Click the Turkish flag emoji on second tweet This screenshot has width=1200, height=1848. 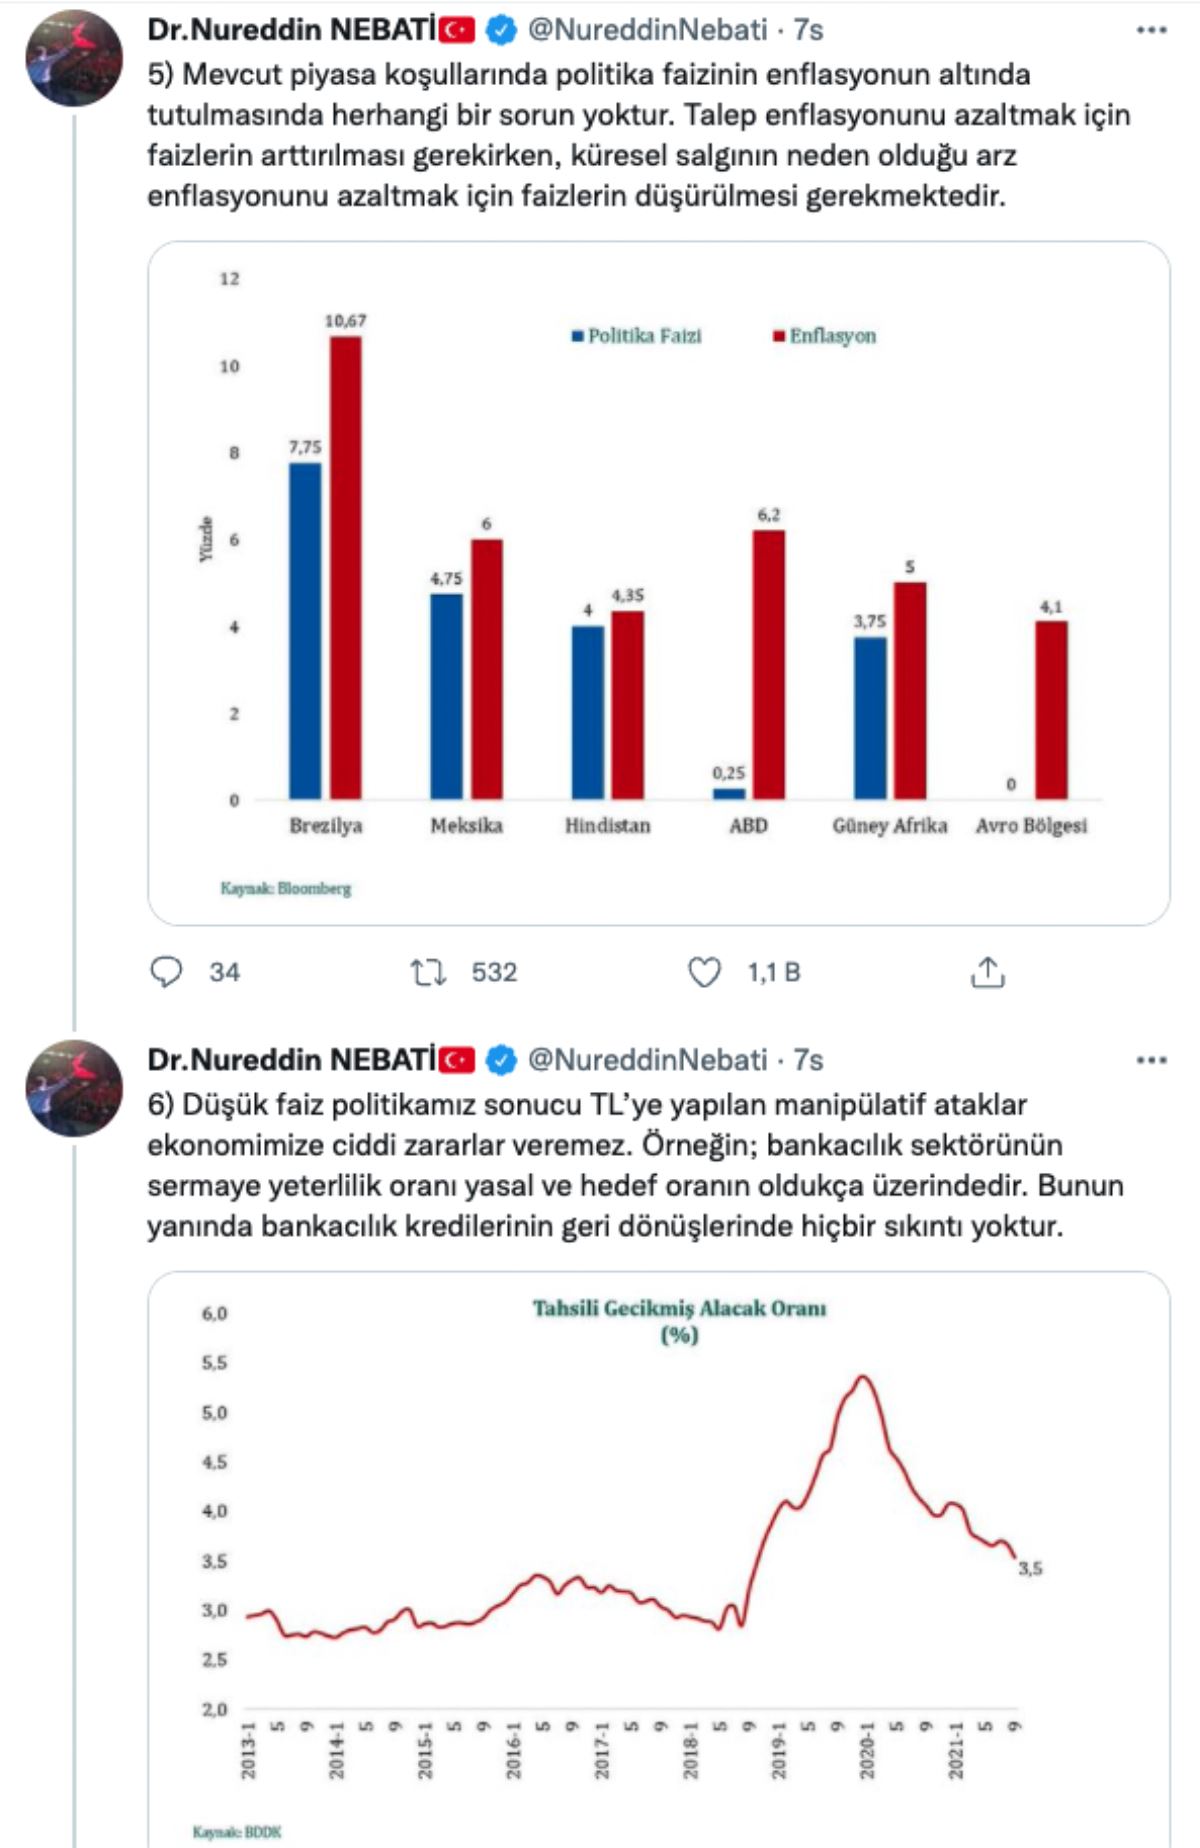point(457,1060)
